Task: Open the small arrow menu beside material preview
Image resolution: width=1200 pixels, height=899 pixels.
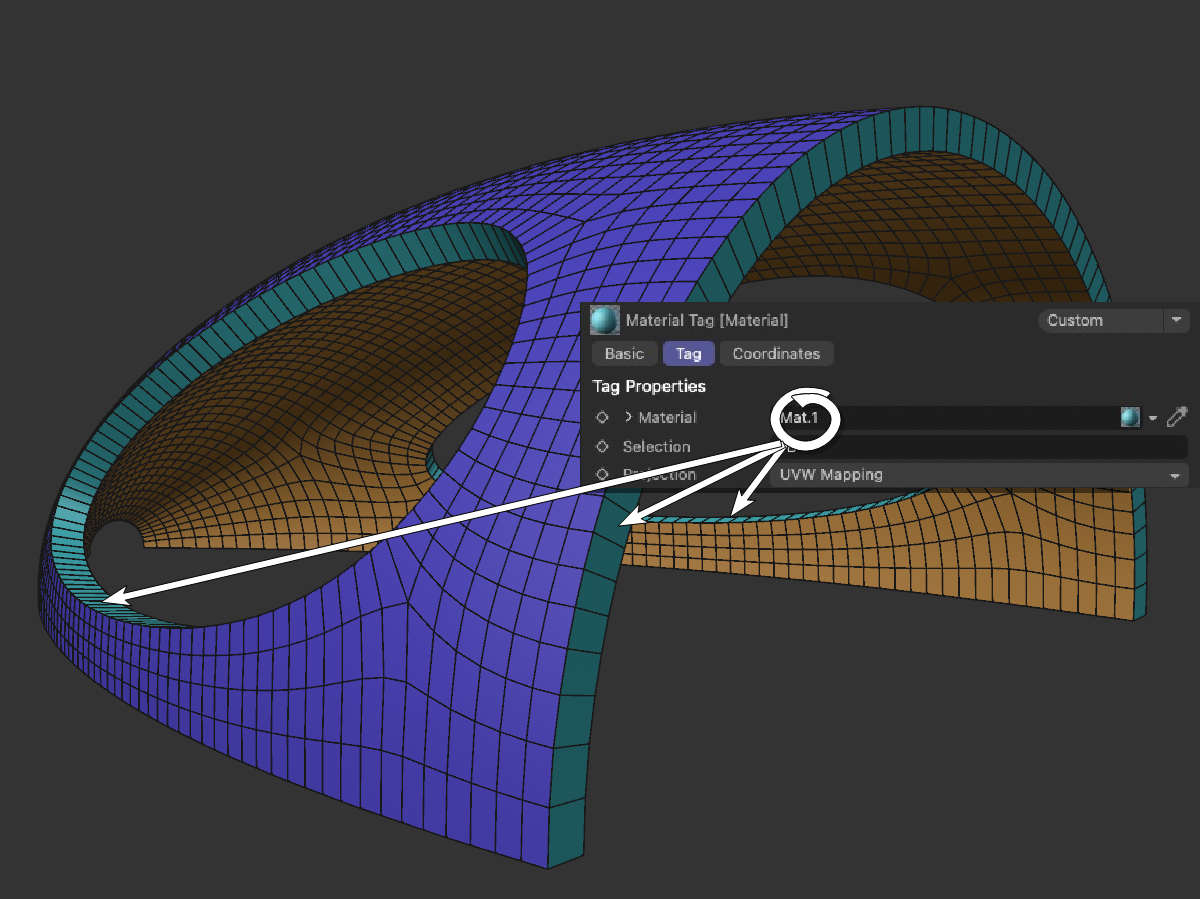Action: tap(1153, 418)
